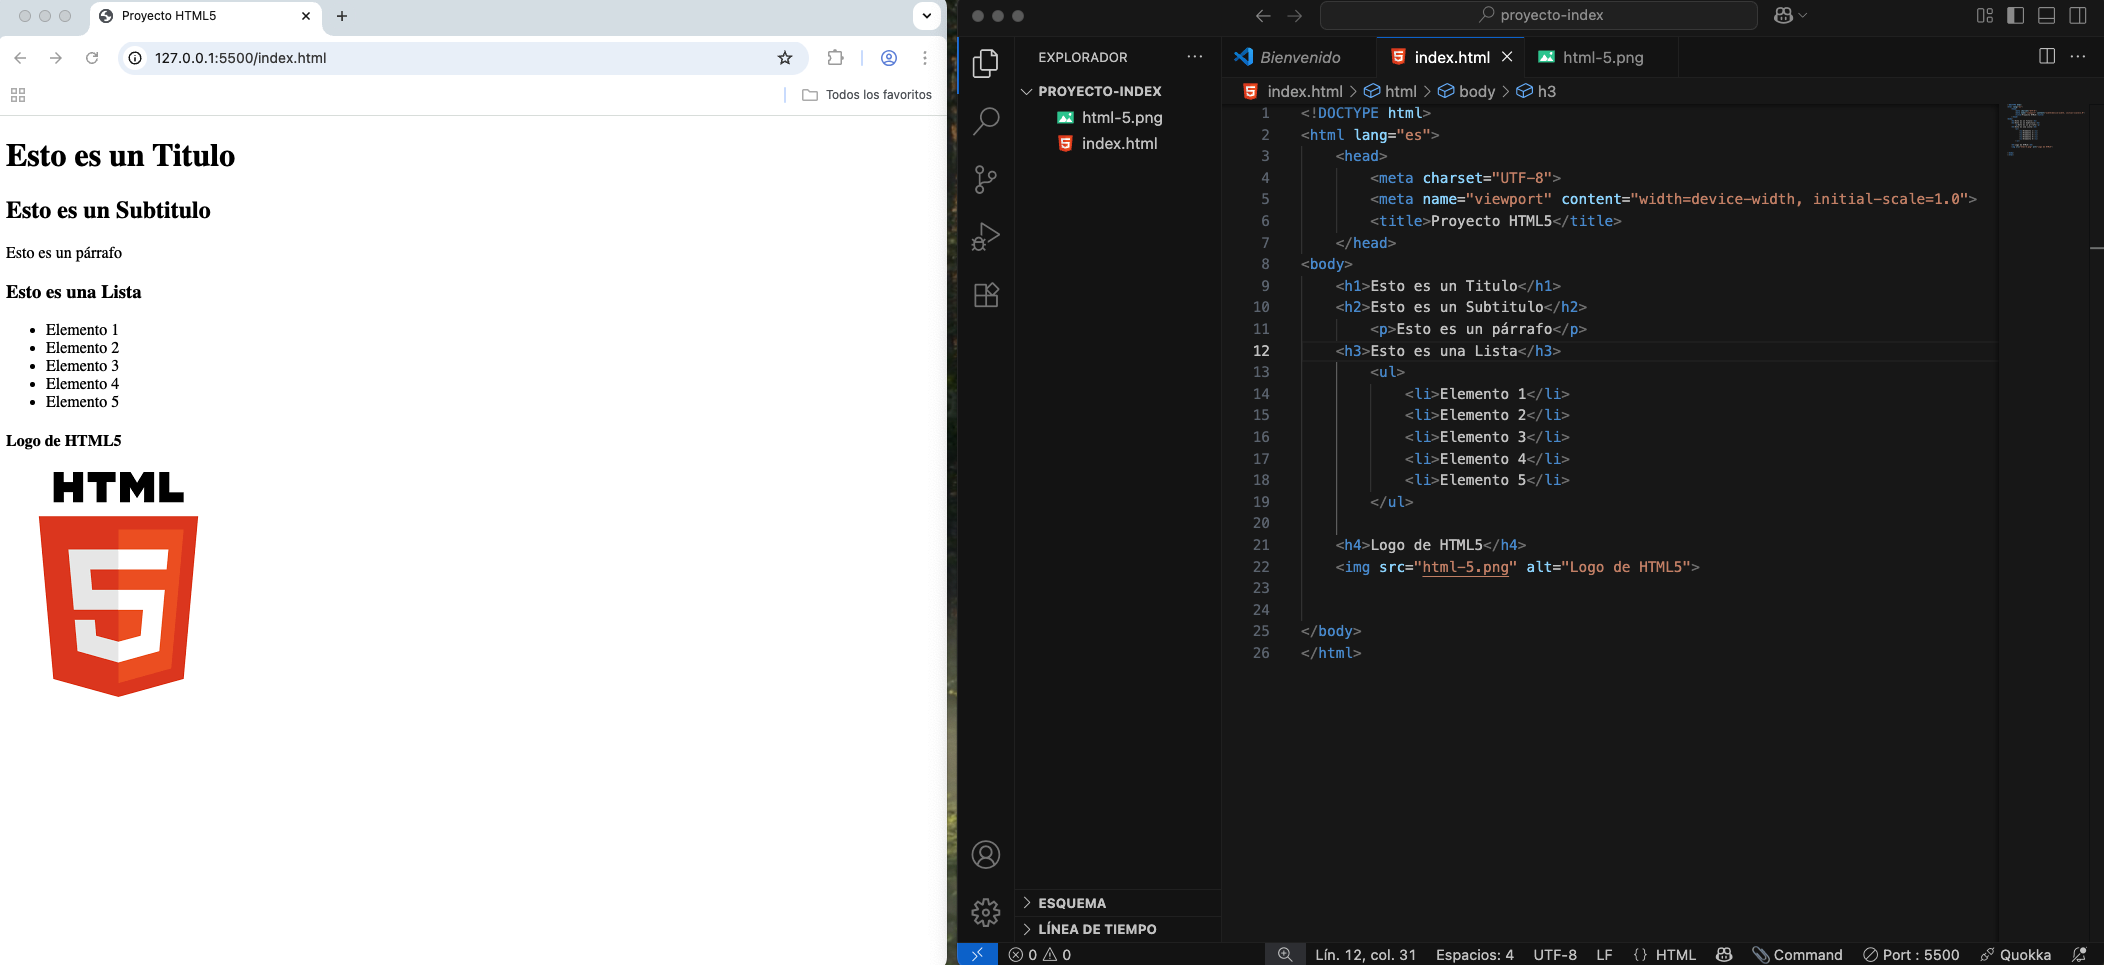Click the body breadcrumb item
Screen dimensions: 2104x965
point(1466,91)
